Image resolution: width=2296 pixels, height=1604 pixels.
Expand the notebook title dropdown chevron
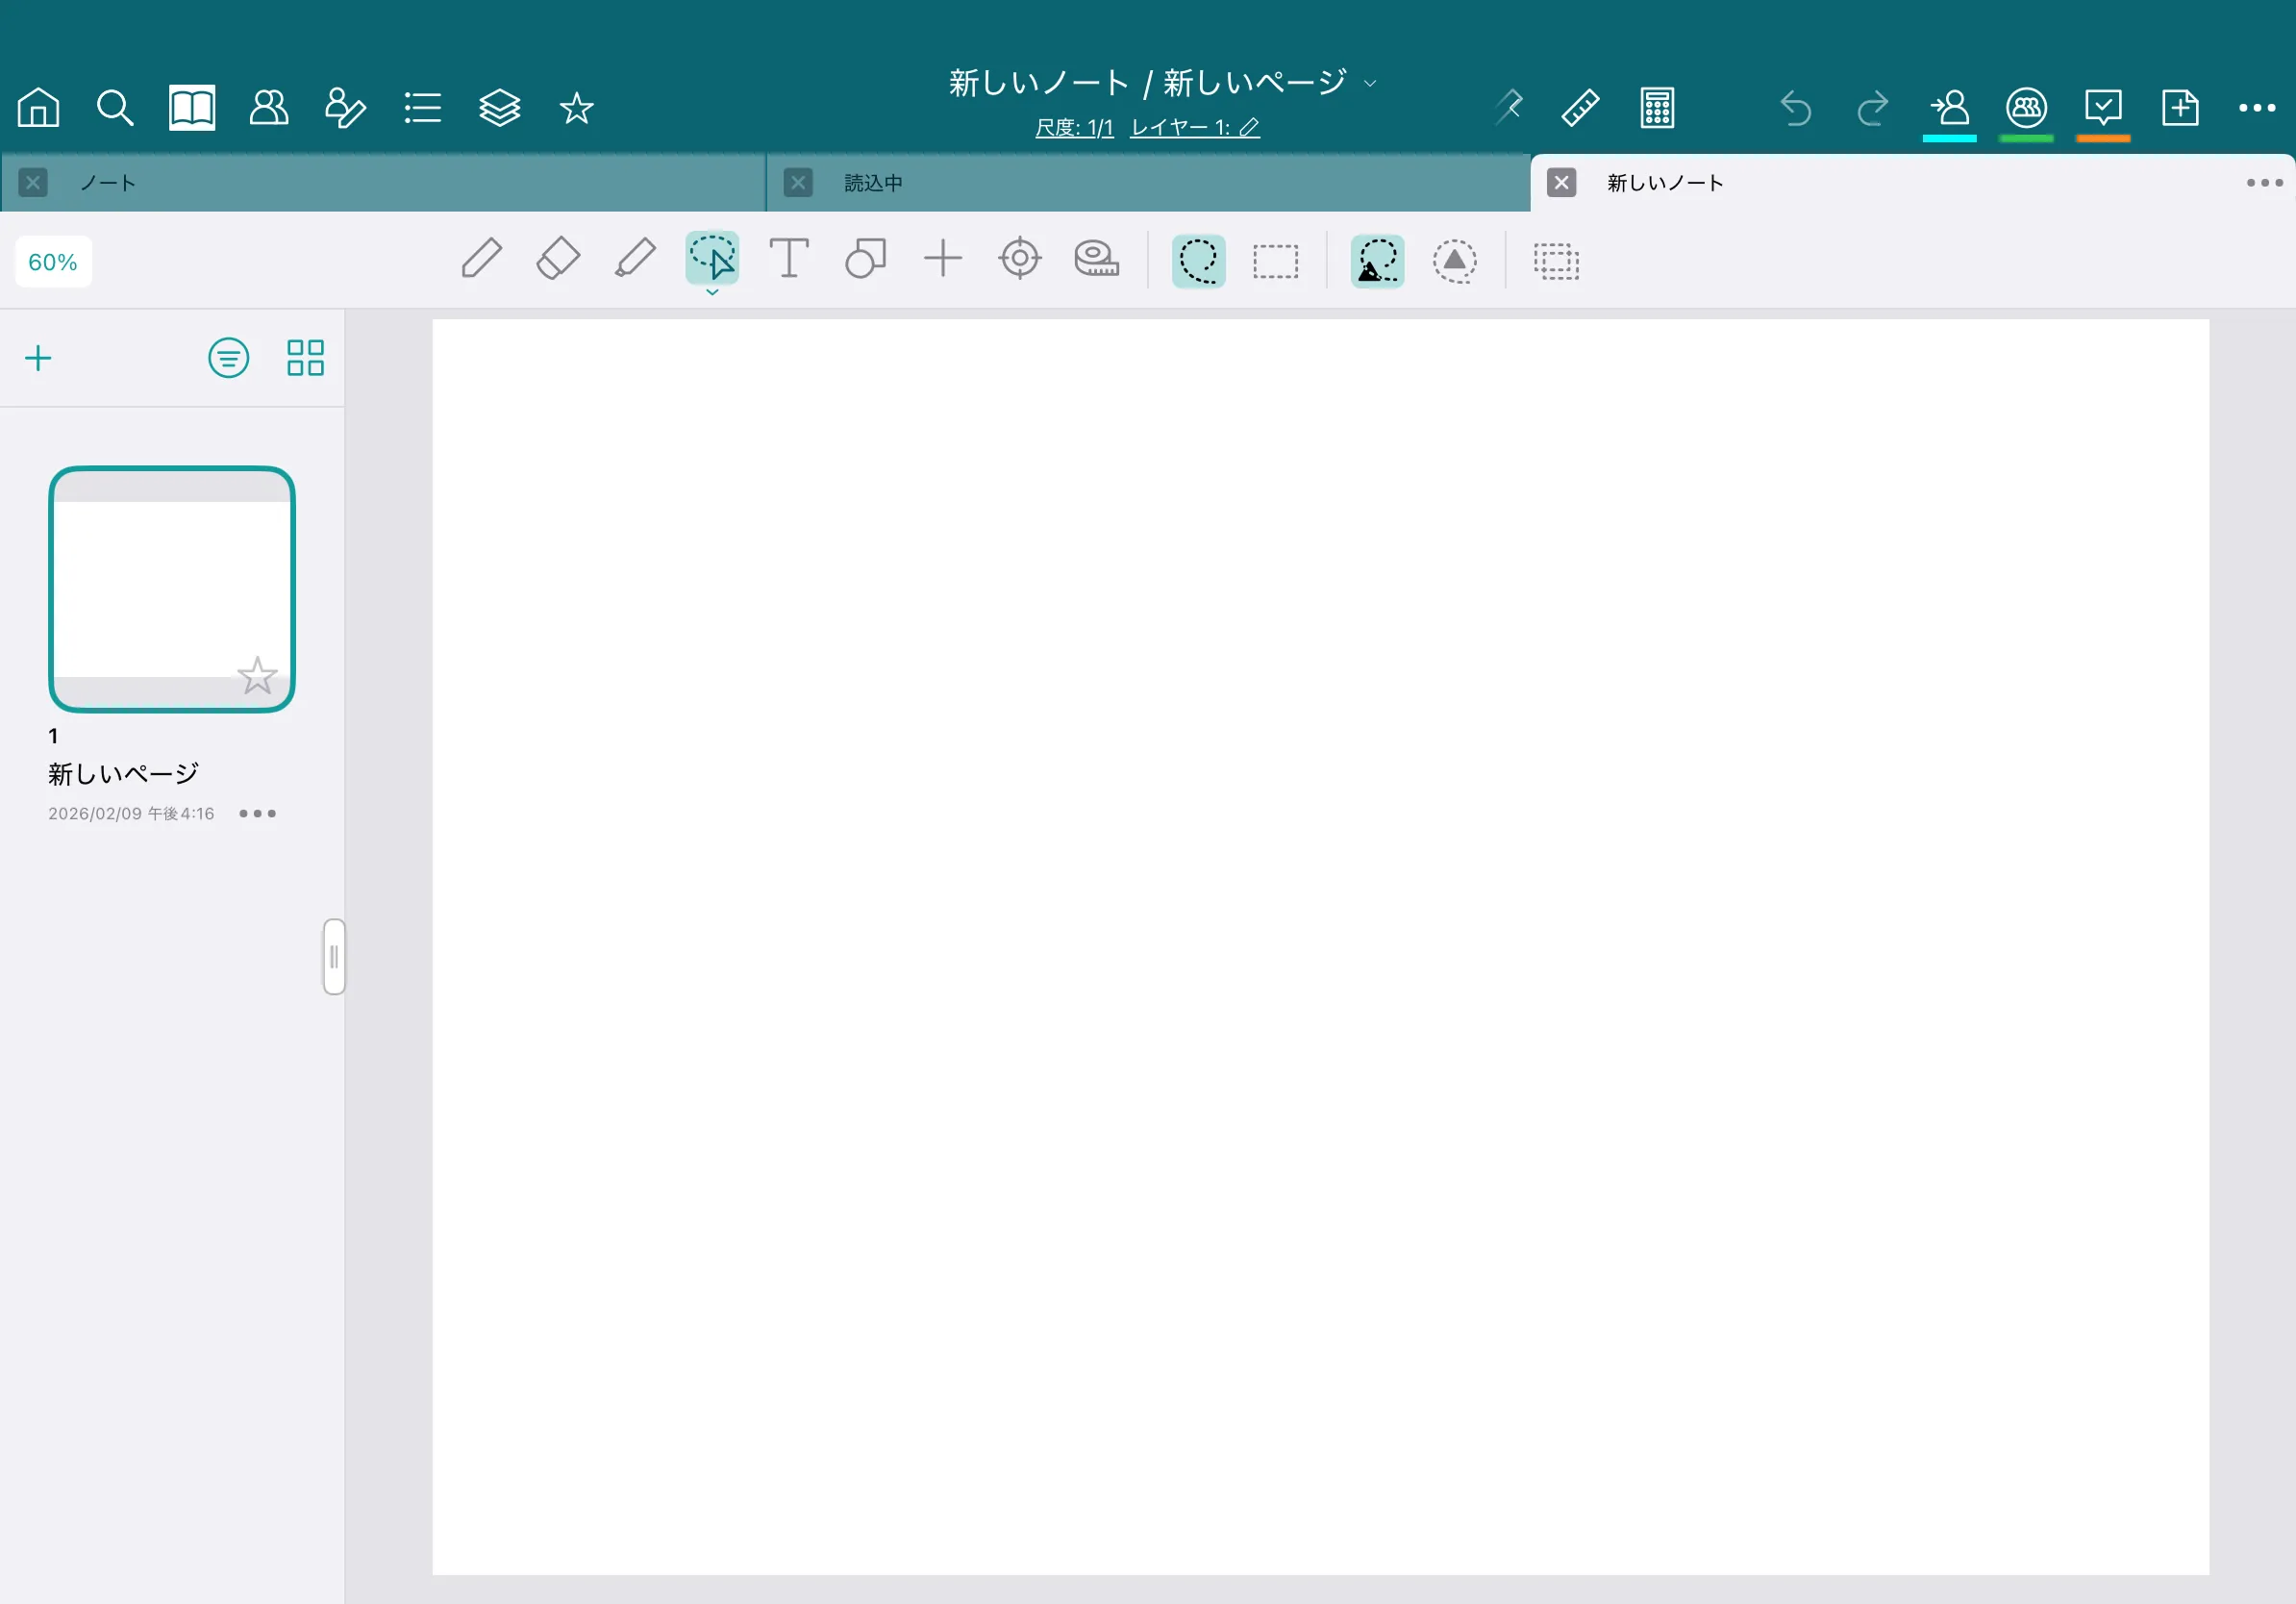pyautogui.click(x=1371, y=84)
